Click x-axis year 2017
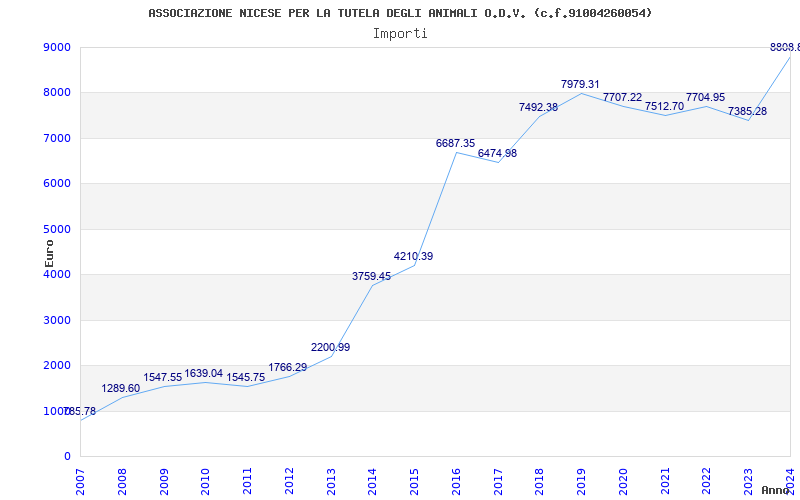 (x=498, y=481)
